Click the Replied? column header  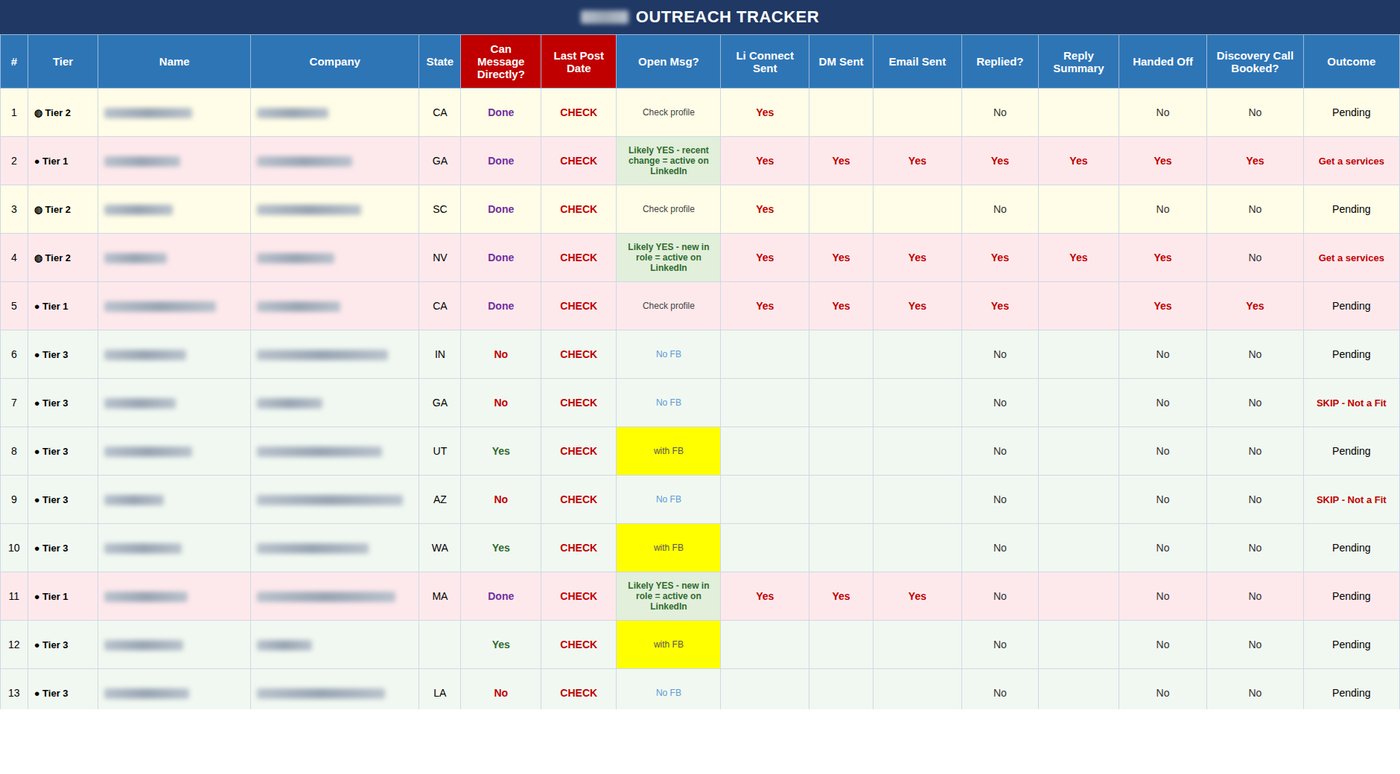(x=1000, y=61)
